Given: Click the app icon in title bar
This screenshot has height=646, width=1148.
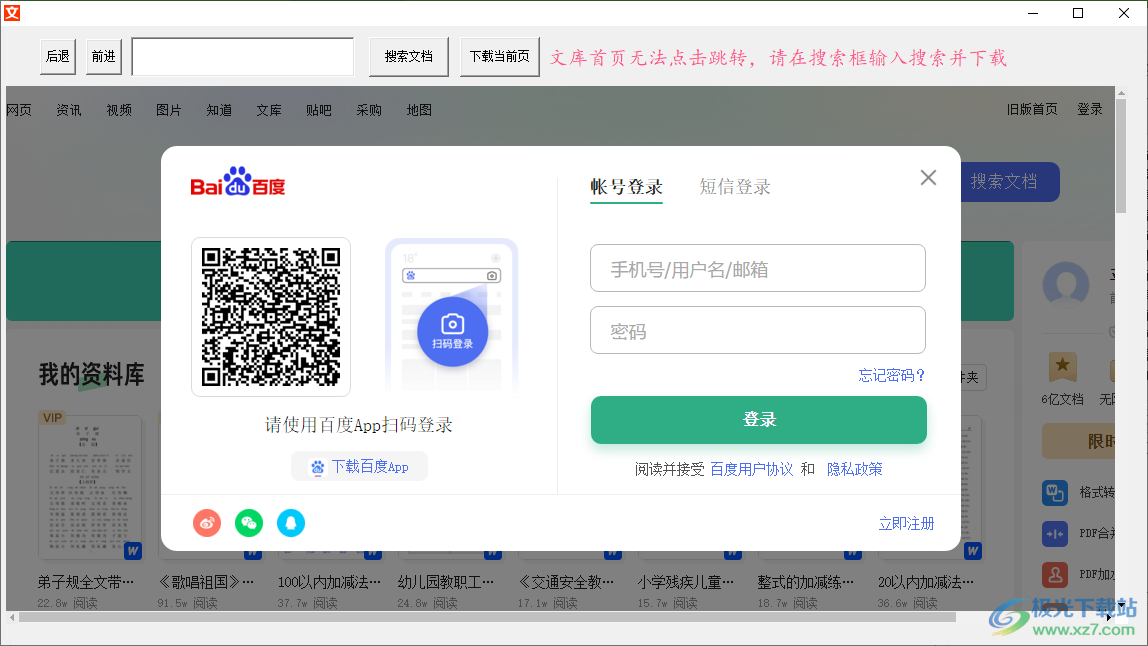Looking at the screenshot, I should (12, 12).
